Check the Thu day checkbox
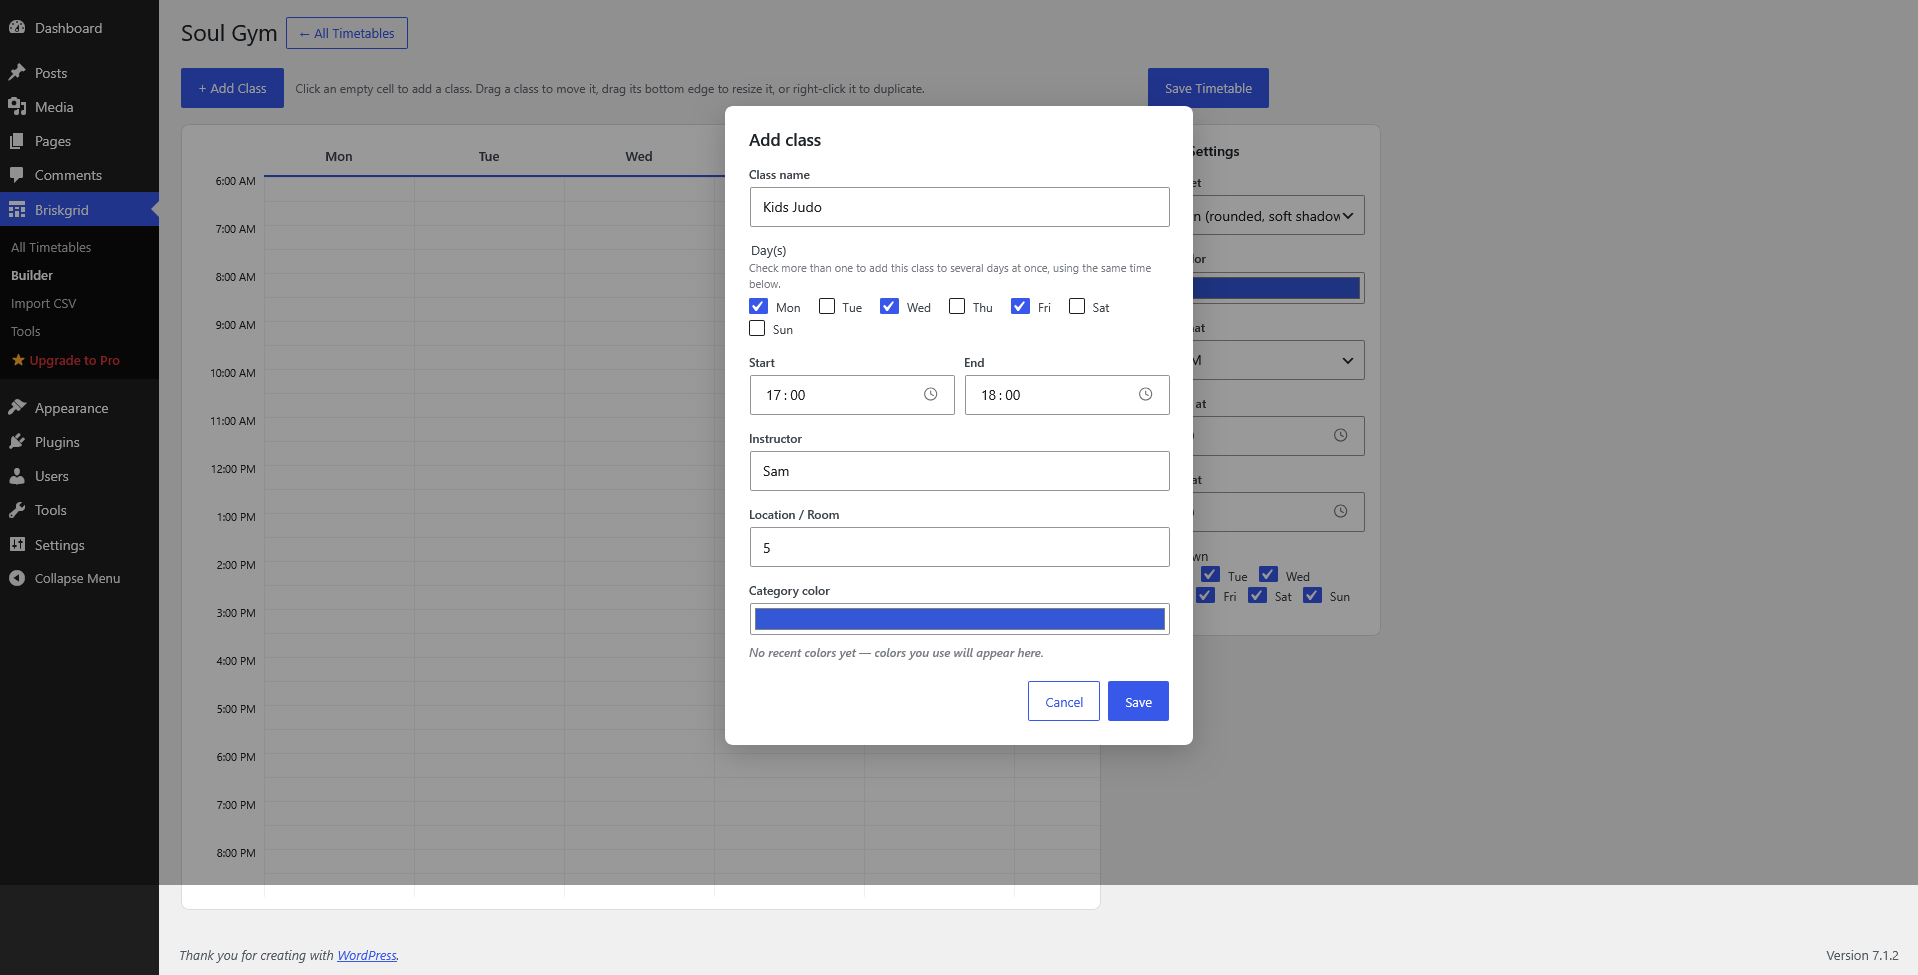The image size is (1918, 975). pos(957,306)
